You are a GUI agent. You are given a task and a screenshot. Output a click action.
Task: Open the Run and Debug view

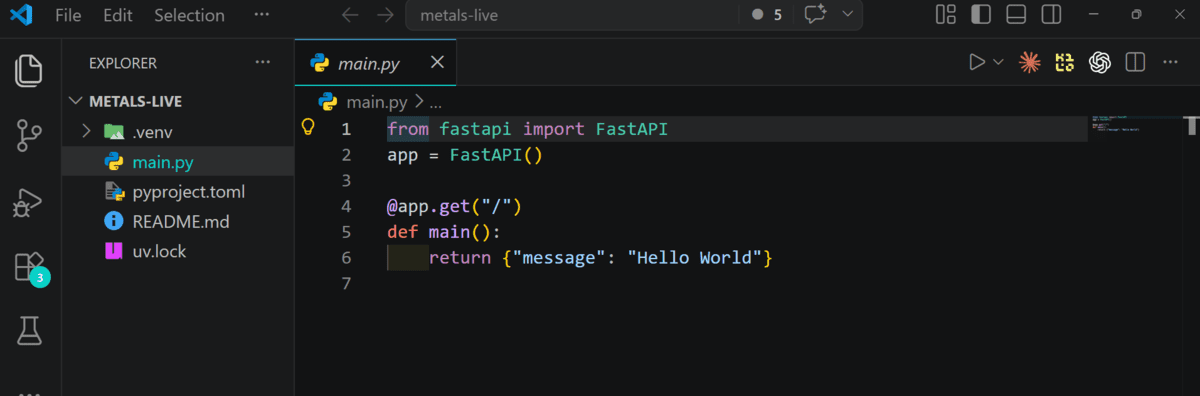[29, 202]
